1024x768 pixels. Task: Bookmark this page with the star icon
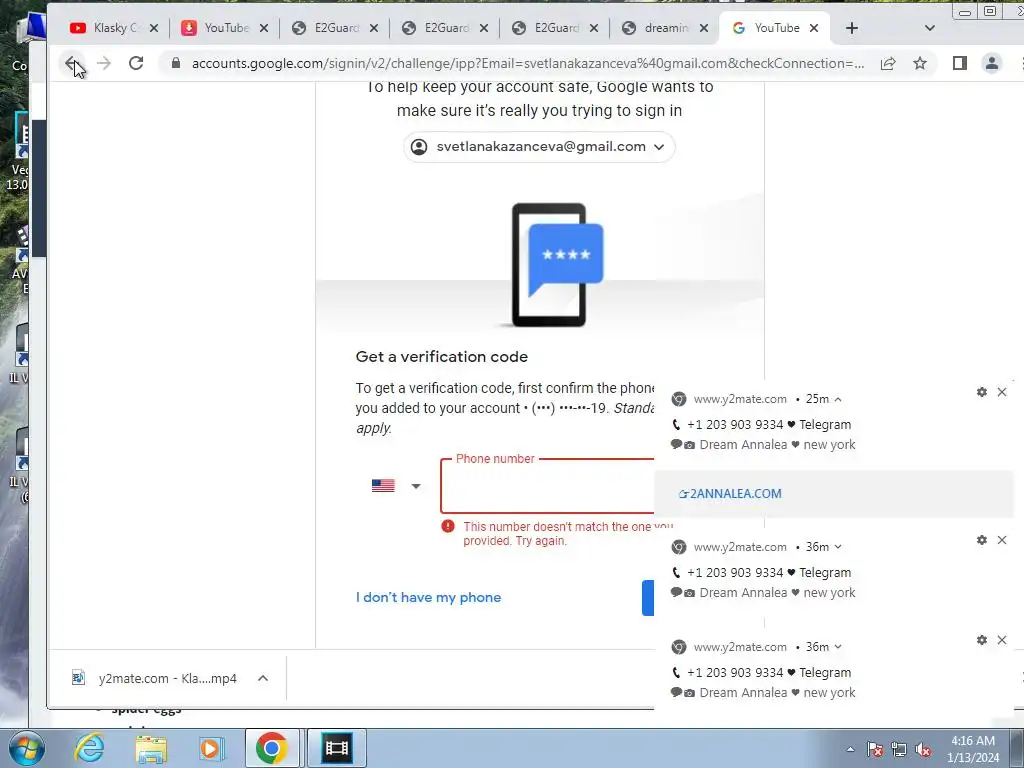coord(920,63)
